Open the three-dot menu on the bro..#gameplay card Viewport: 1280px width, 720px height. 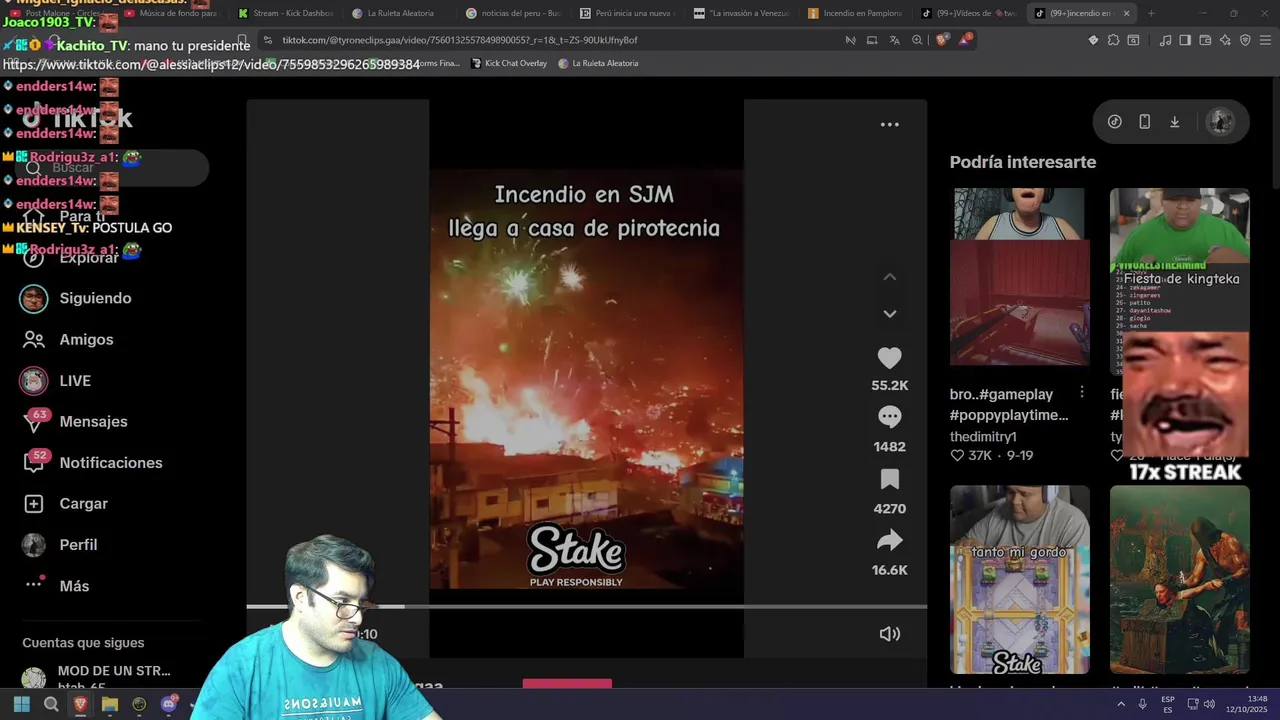1081,393
